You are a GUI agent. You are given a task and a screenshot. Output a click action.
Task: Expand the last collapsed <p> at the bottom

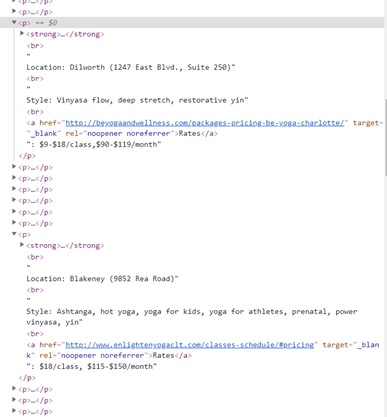(14, 411)
